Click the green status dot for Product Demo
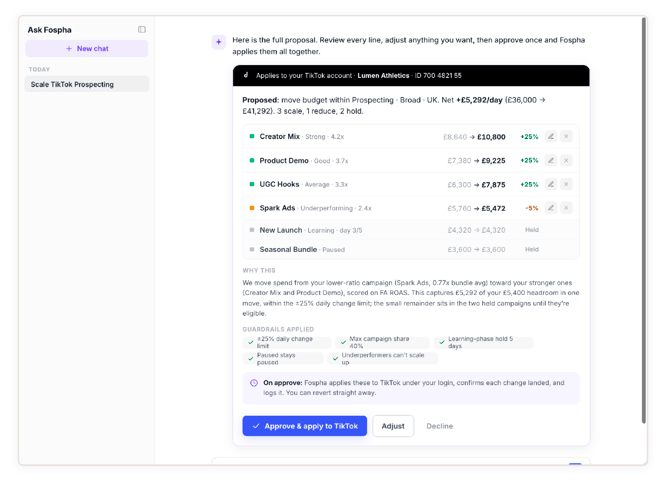The height and width of the screenshot is (480, 670). 252,160
